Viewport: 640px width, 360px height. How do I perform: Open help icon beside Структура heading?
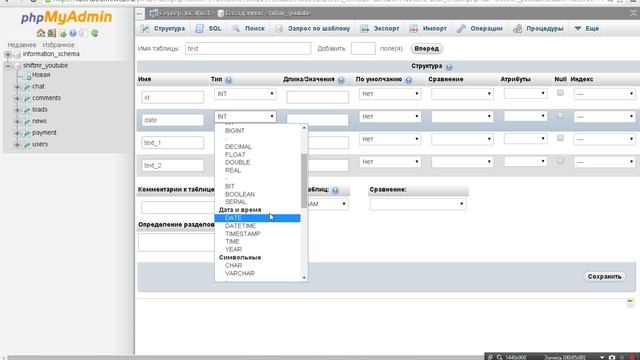(x=449, y=67)
